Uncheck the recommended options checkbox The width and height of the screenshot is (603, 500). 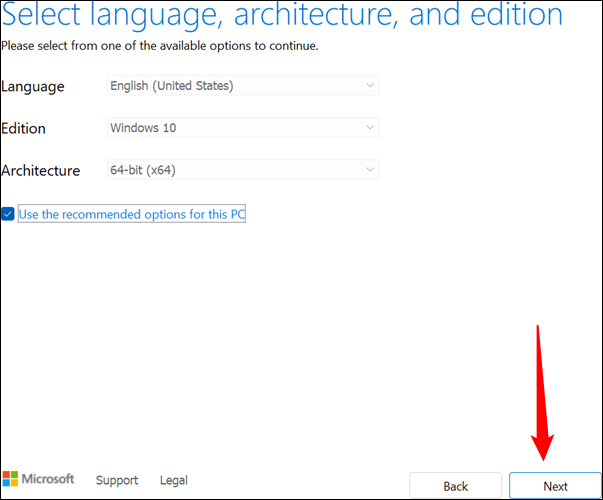pos(8,214)
